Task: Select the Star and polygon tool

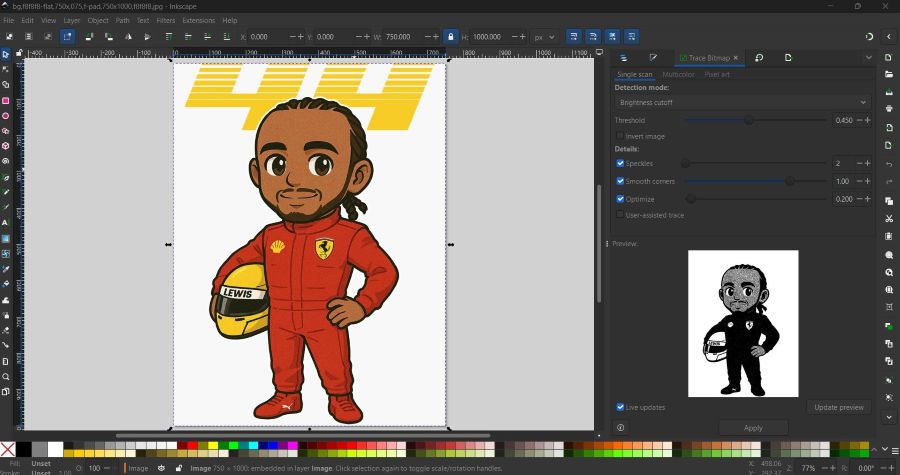Action: pos(6,131)
